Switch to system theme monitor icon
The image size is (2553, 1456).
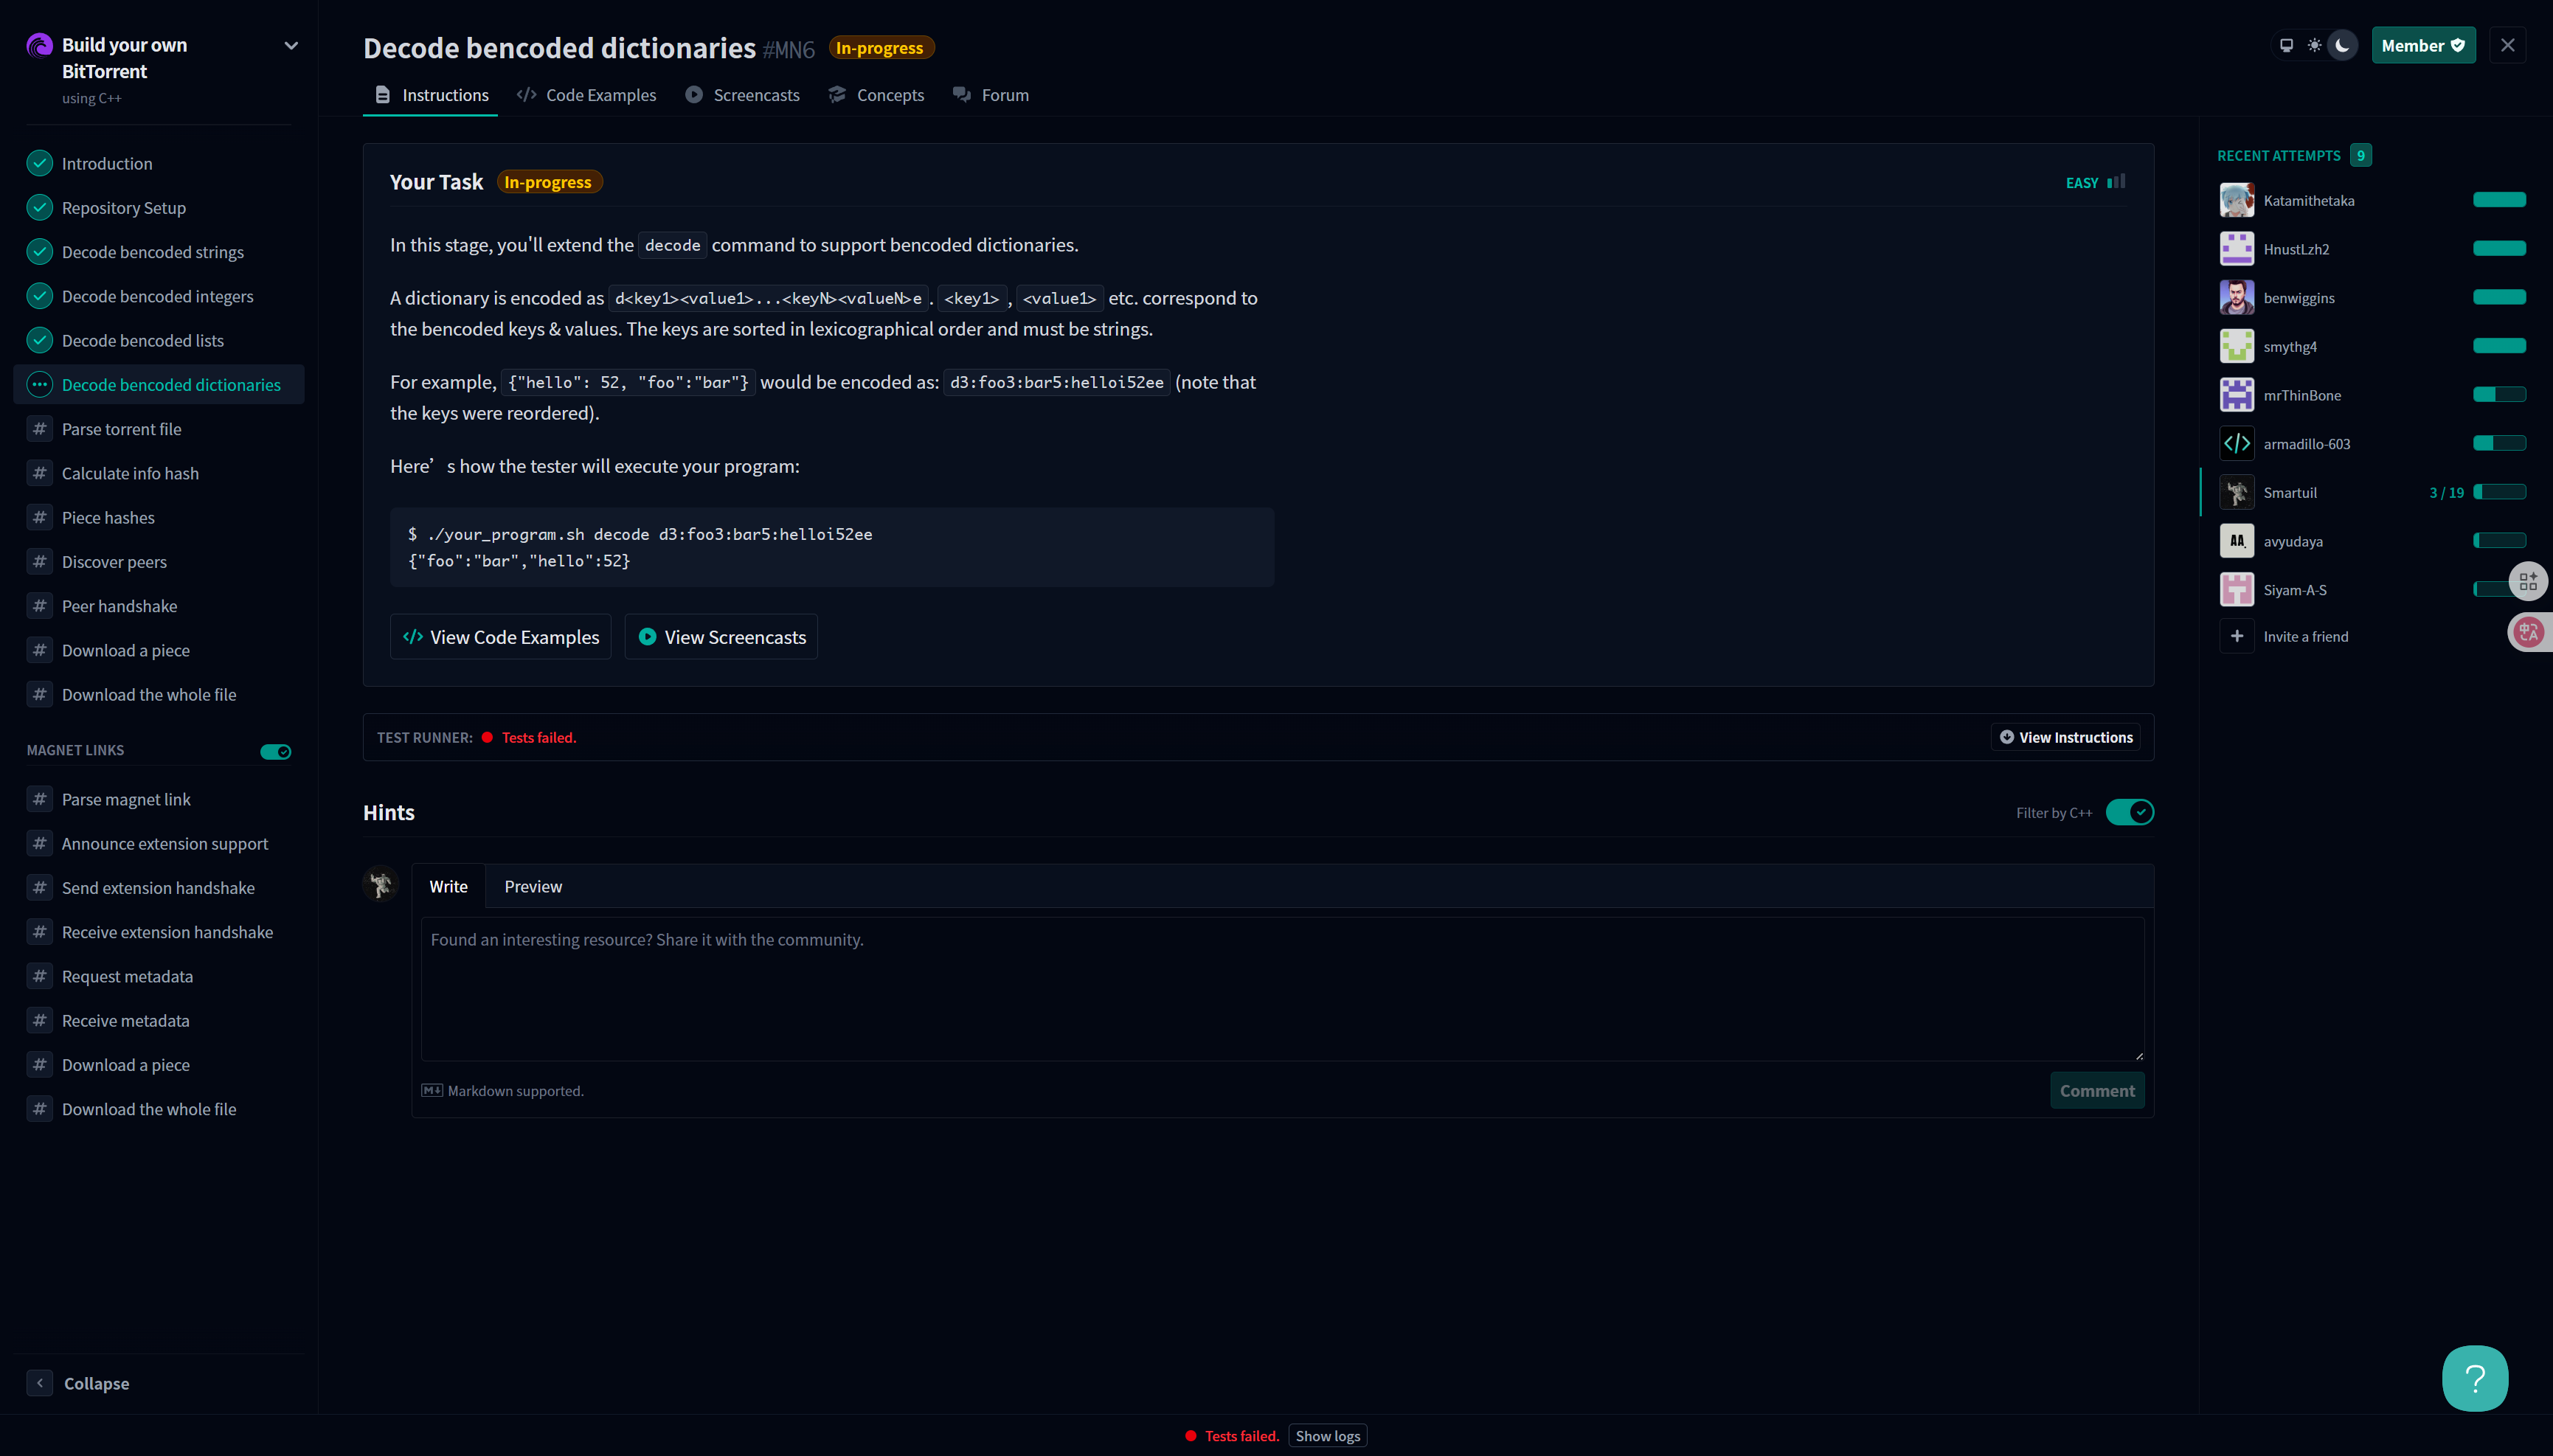pos(2286,45)
